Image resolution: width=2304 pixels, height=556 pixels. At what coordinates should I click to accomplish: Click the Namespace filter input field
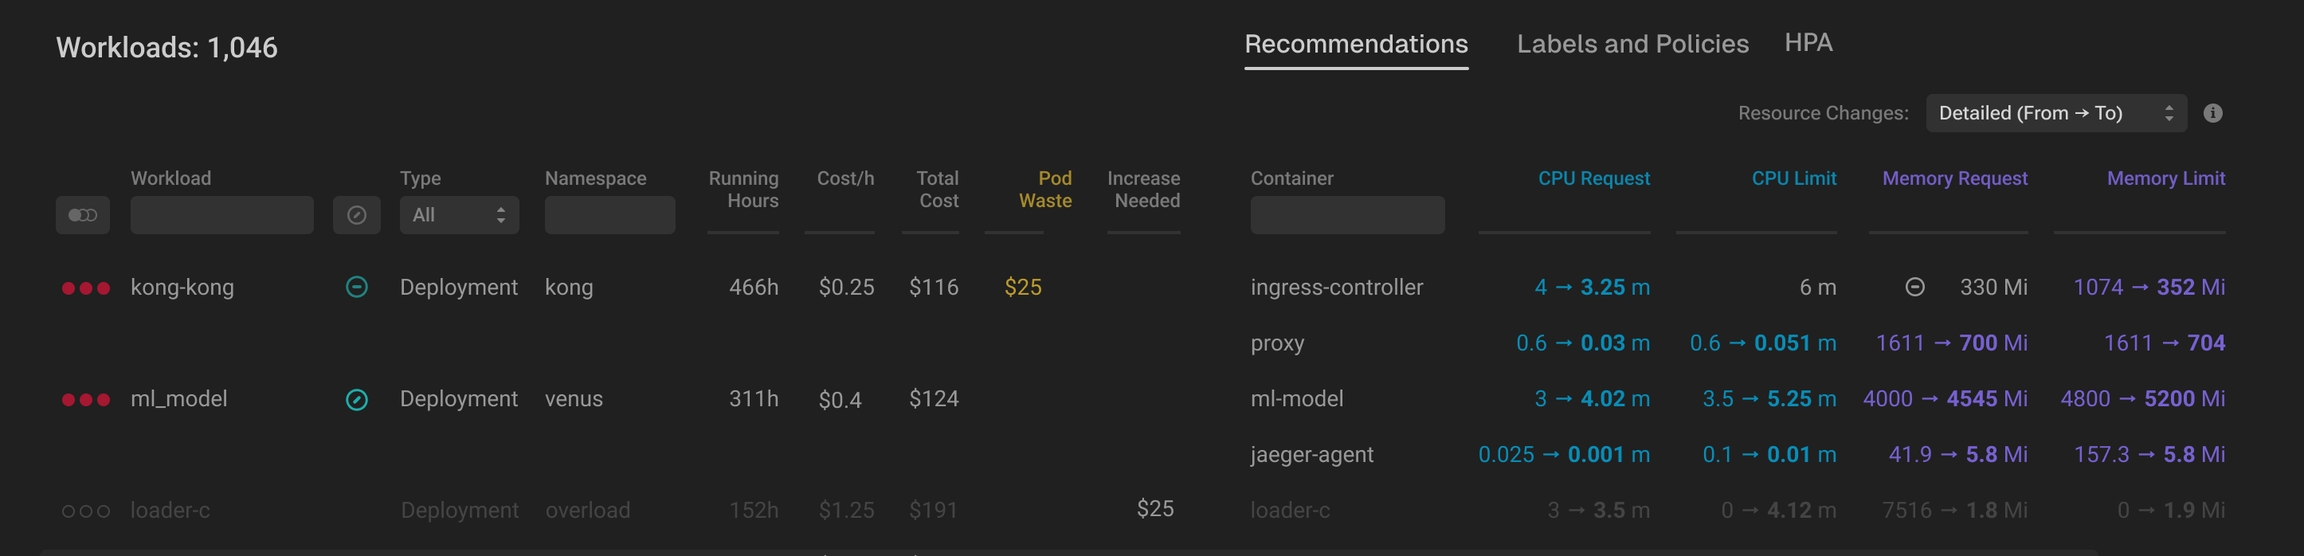[609, 215]
